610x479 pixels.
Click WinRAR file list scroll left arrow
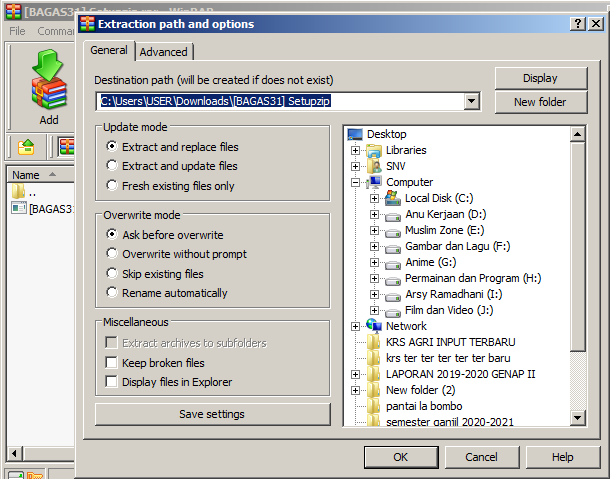[x=15, y=453]
